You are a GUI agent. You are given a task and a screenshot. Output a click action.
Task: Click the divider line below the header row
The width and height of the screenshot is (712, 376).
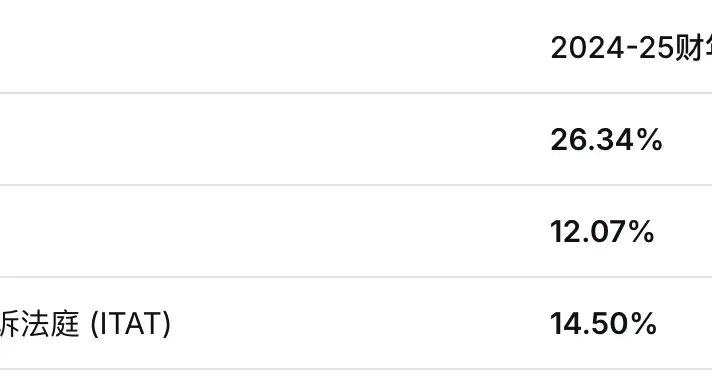click(x=356, y=93)
